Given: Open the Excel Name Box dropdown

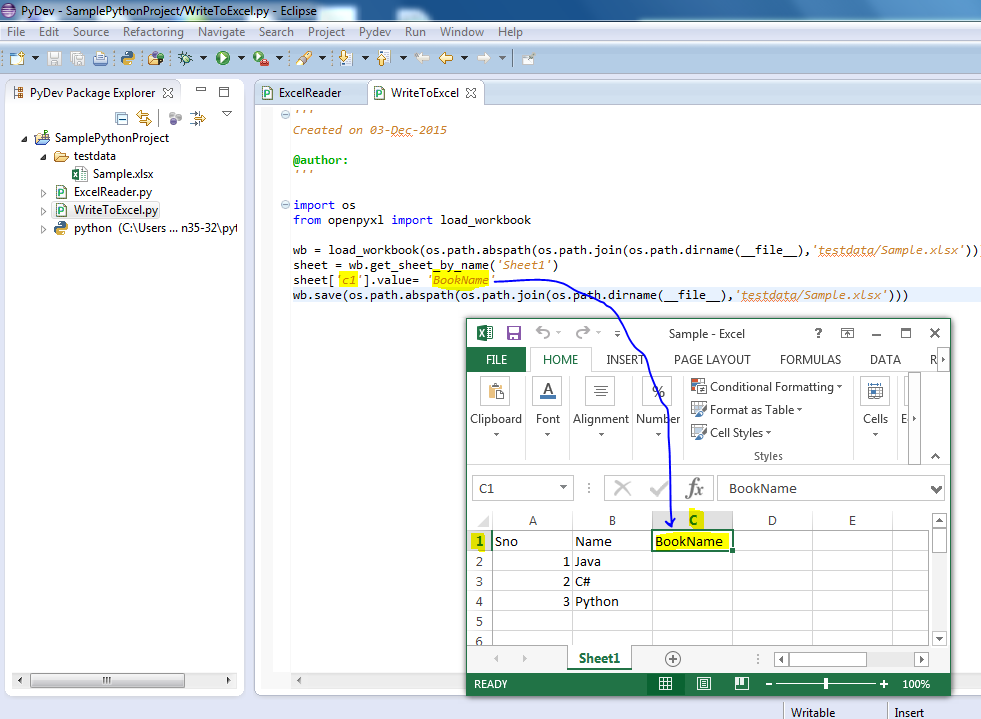Looking at the screenshot, I should click(x=563, y=489).
